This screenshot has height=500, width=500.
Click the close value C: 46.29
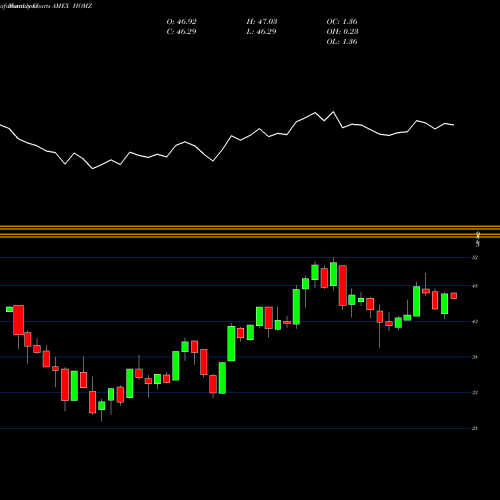click(x=181, y=32)
